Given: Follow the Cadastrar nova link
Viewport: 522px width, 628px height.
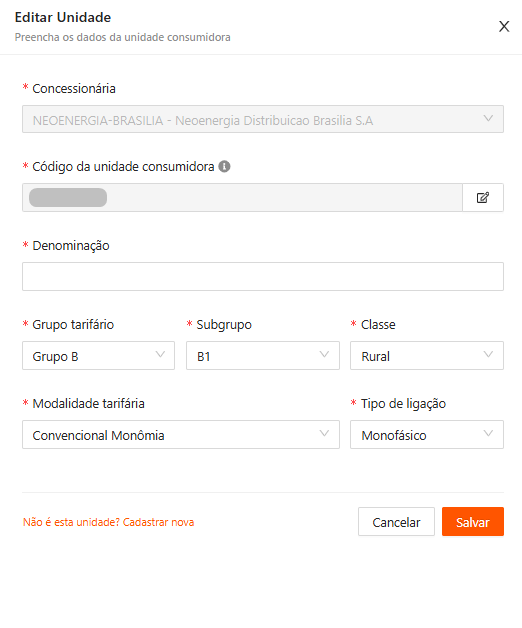Looking at the screenshot, I should point(158,522).
